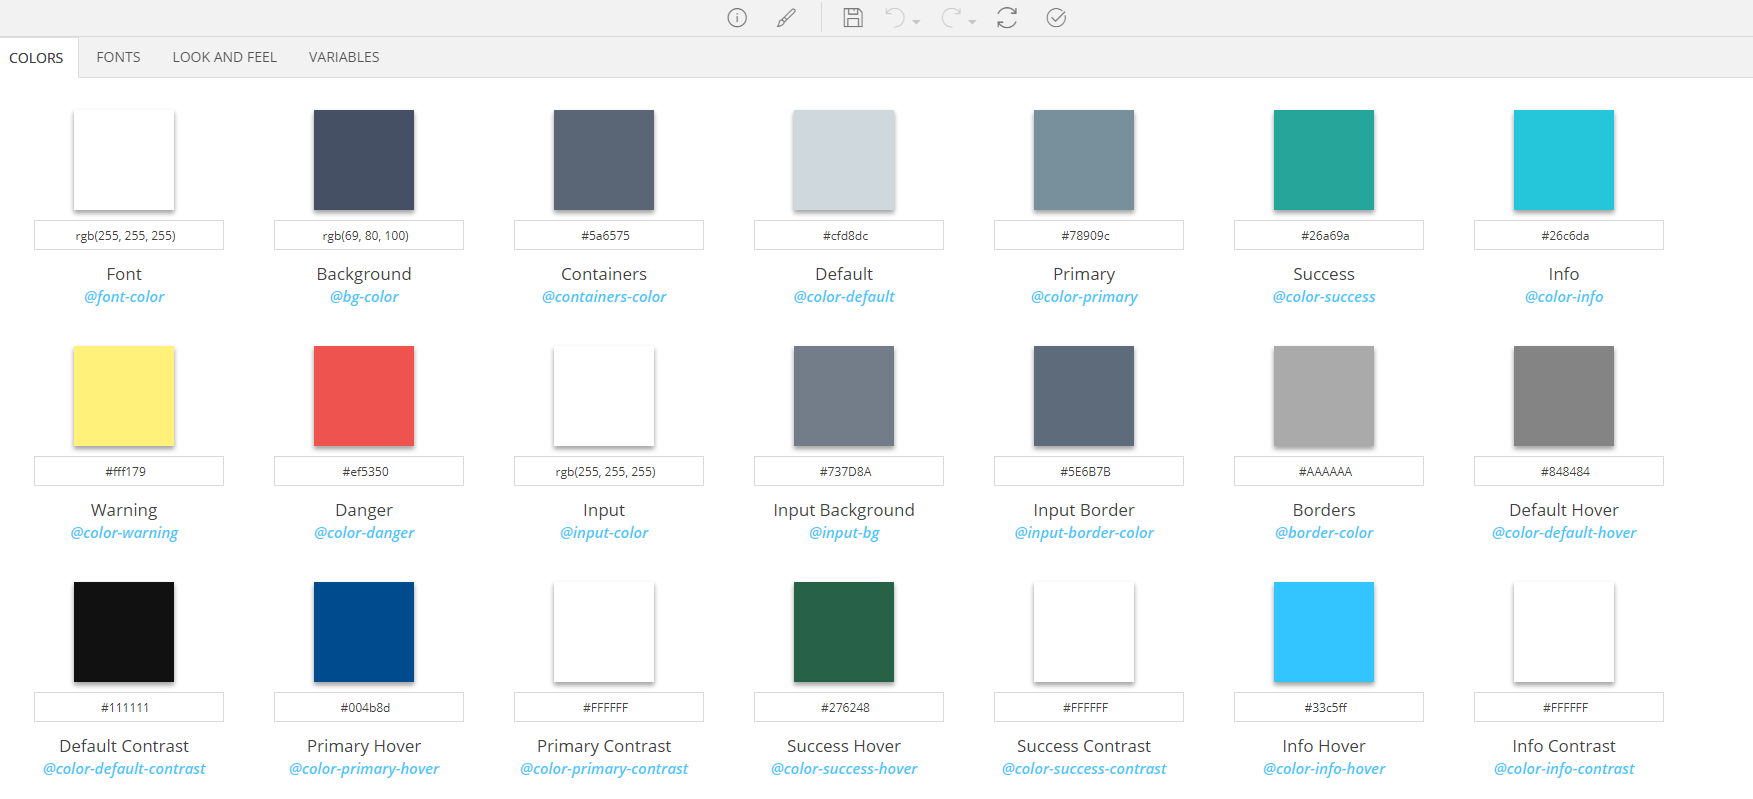This screenshot has width=1753, height=799.
Task: Go to the Variables tab
Action: [x=344, y=57]
